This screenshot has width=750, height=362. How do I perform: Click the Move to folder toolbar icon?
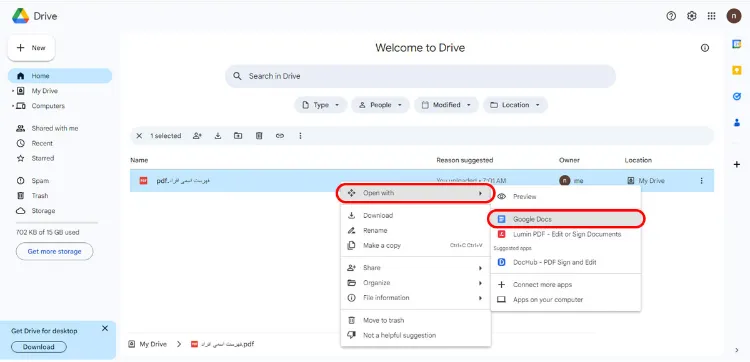pos(238,136)
